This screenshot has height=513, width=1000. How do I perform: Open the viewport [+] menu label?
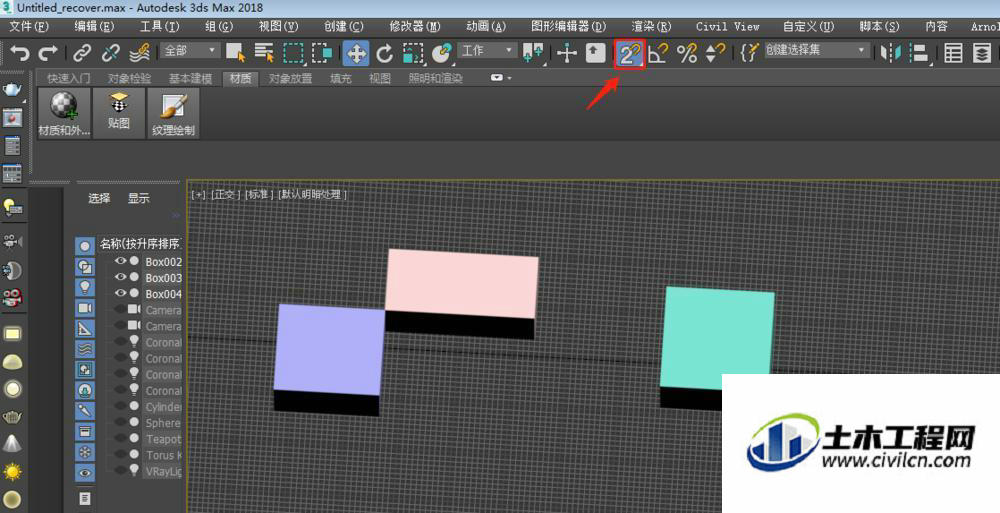pos(198,195)
